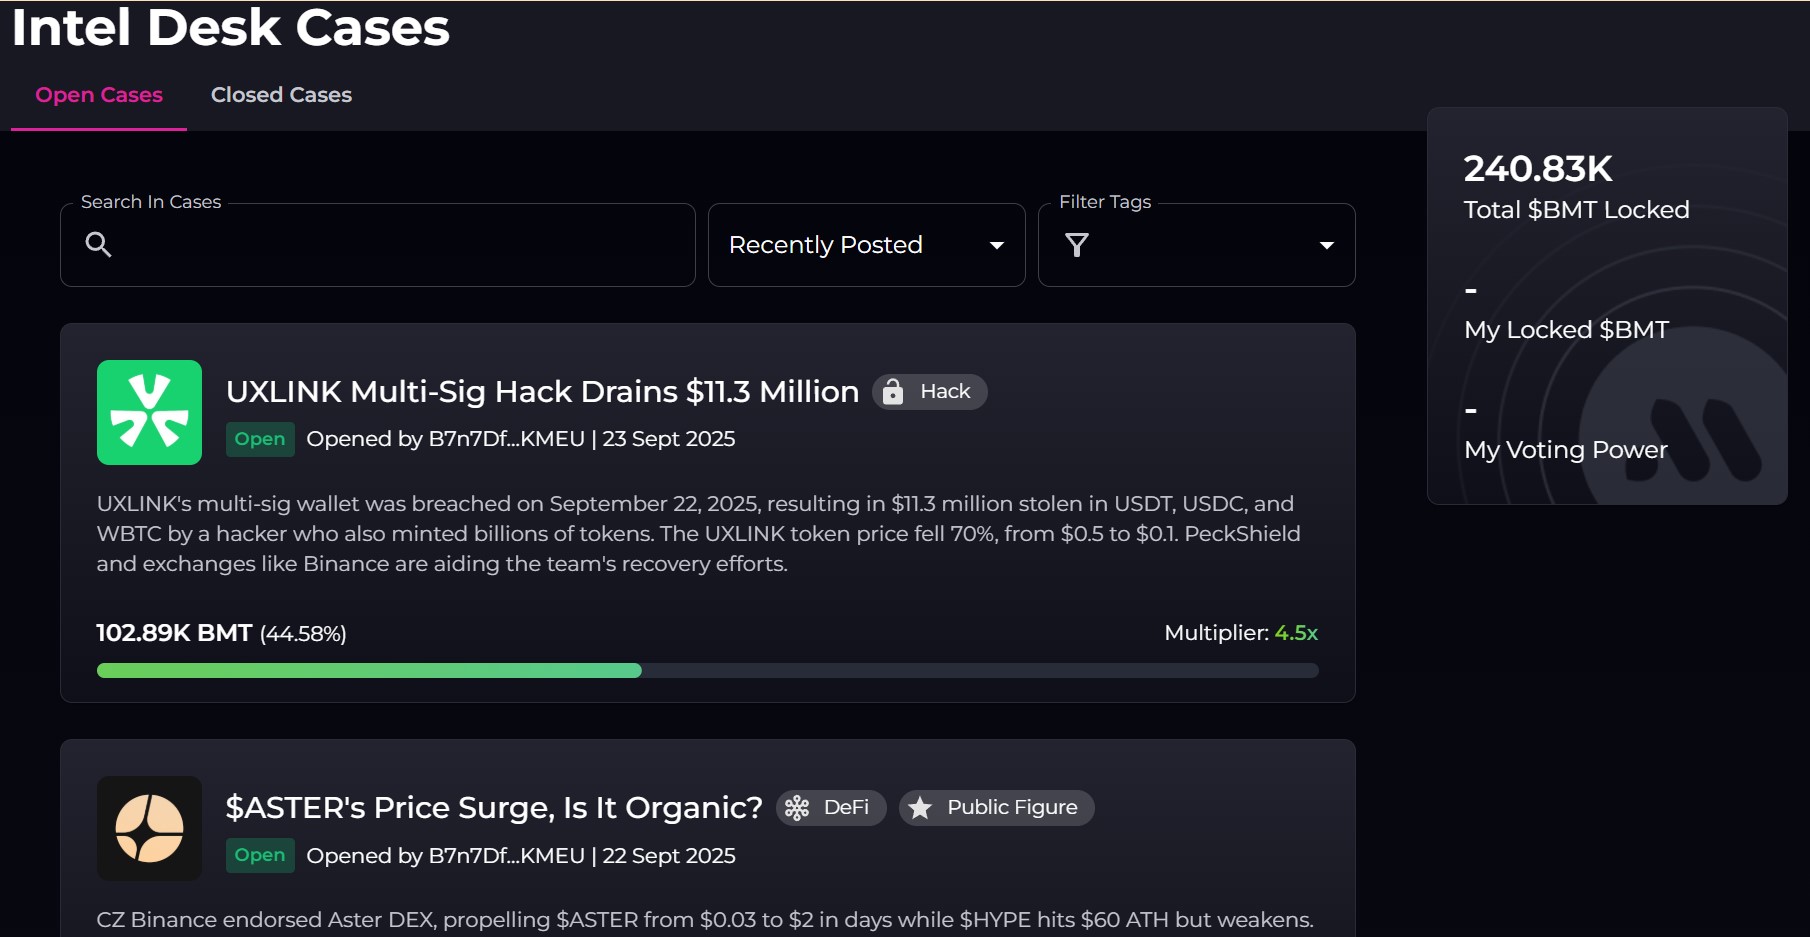Open the $ASTER's Price Surge case title
Viewport: 1810px width, 937px height.
[494, 808]
